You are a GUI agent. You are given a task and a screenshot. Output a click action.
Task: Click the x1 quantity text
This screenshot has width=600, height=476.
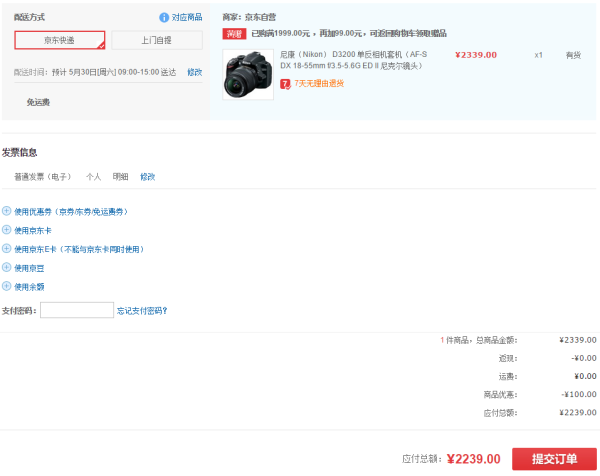[538, 55]
